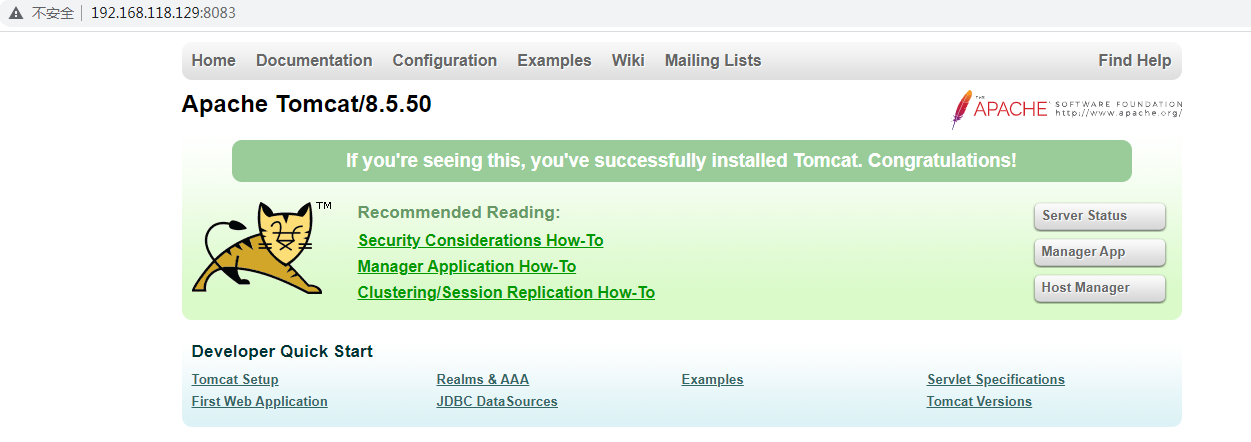
Task: Go to the Configuration page
Action: tap(445, 61)
